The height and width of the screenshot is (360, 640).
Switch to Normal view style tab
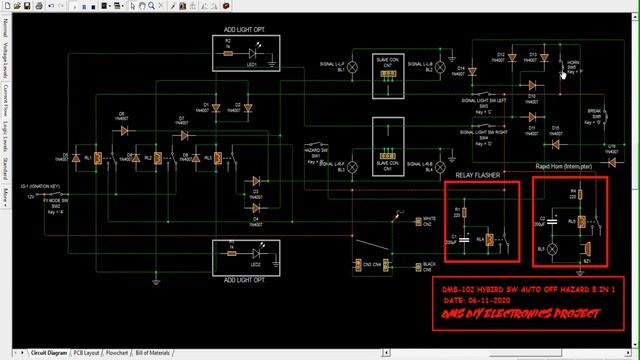click(5, 27)
